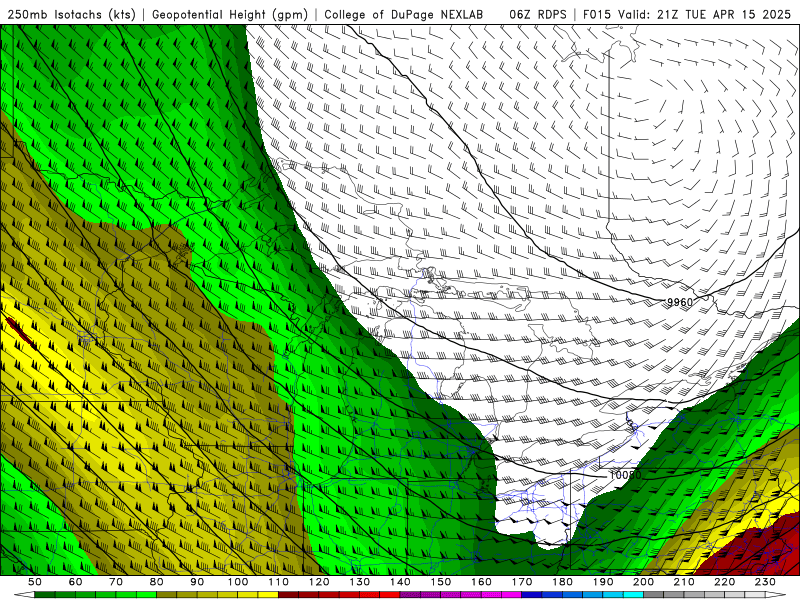Click the 100 value on the legend scale
800x600 pixels.
(238, 582)
